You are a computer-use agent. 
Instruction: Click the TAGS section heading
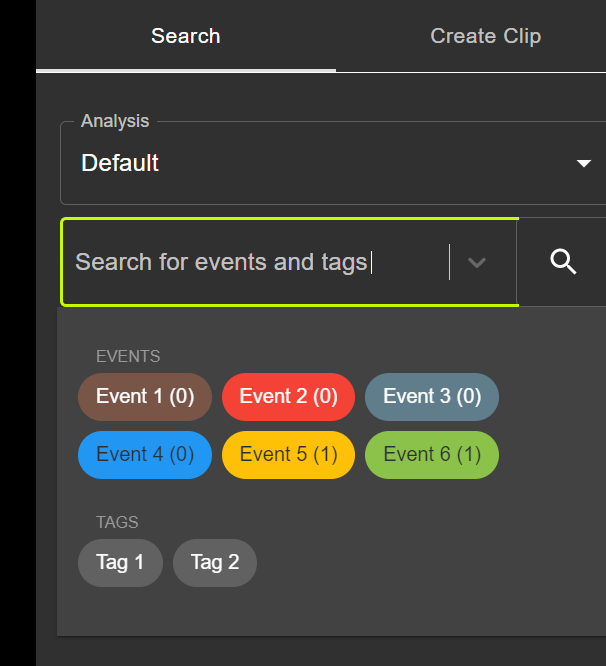tap(117, 522)
